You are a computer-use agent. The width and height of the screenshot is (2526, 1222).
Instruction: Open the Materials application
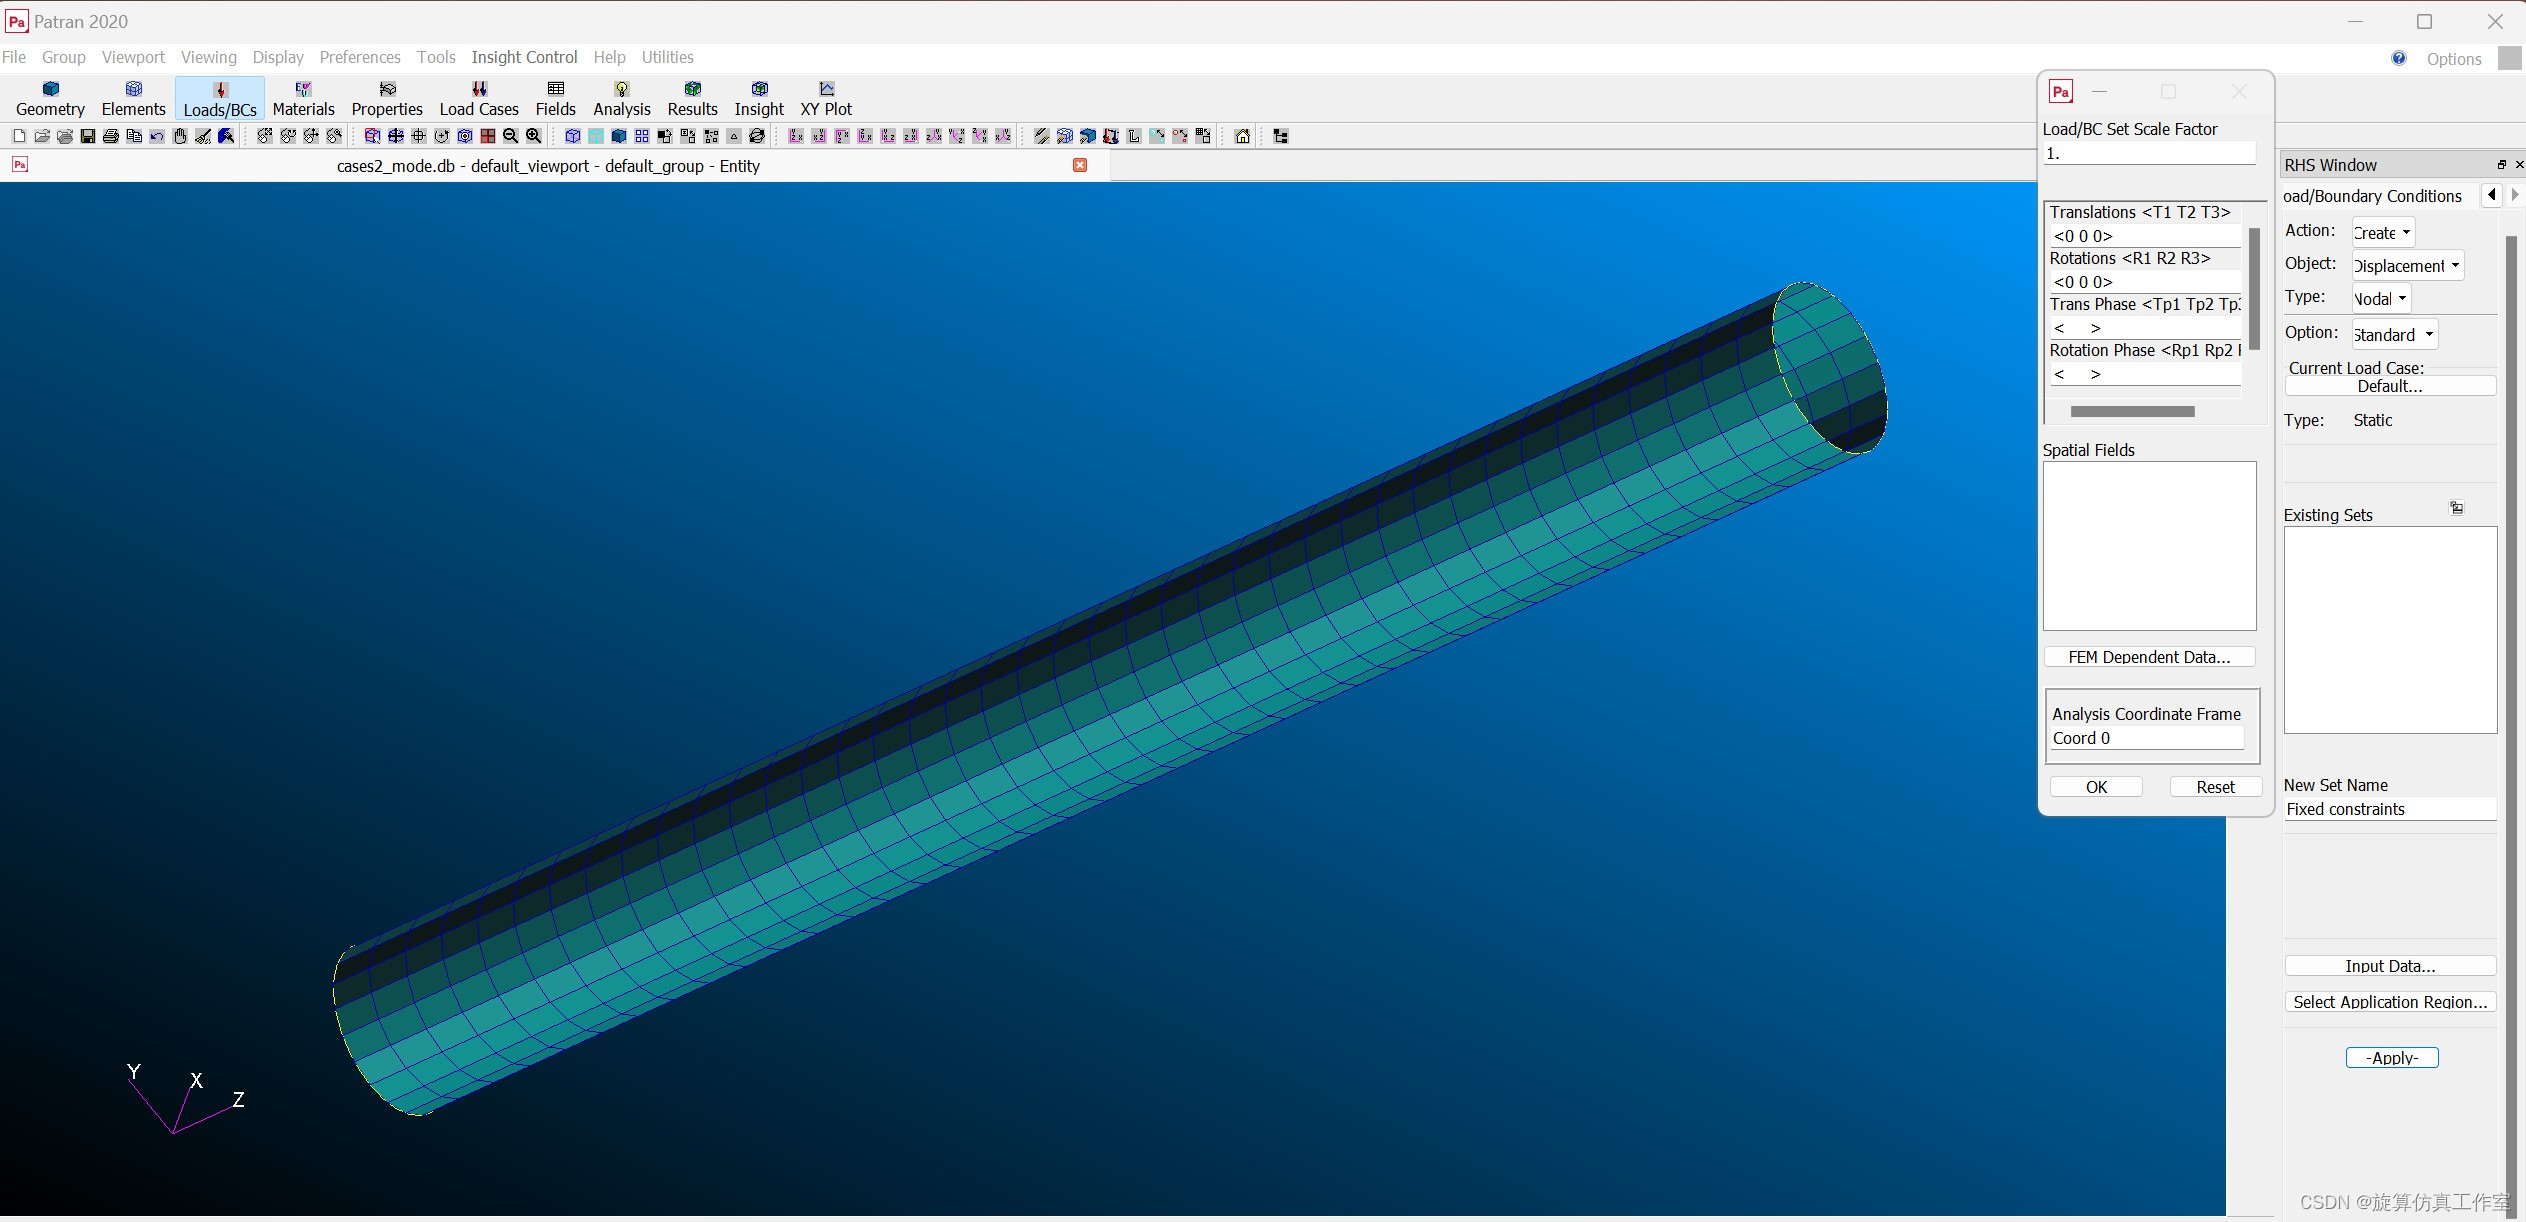[x=303, y=99]
